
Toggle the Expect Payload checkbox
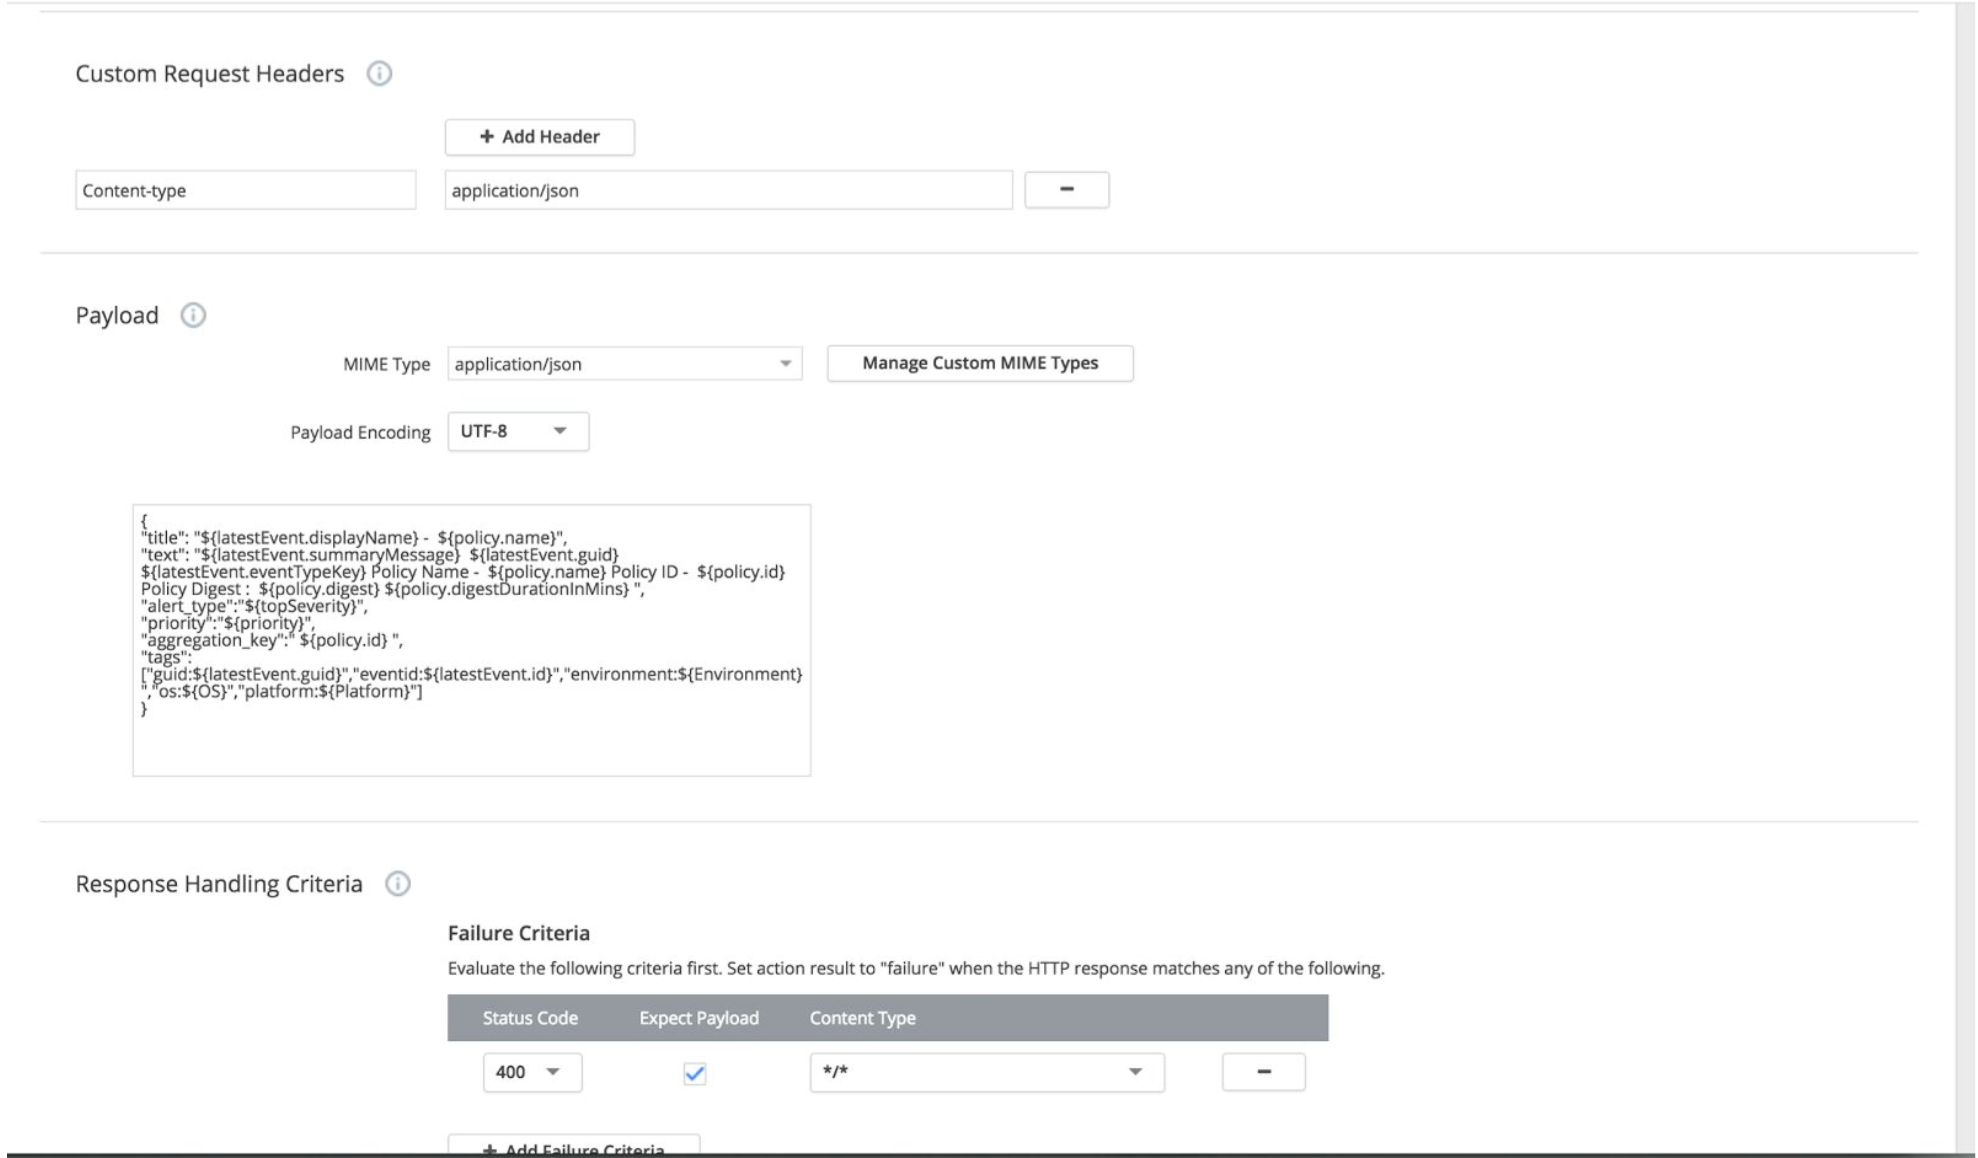(x=695, y=1074)
